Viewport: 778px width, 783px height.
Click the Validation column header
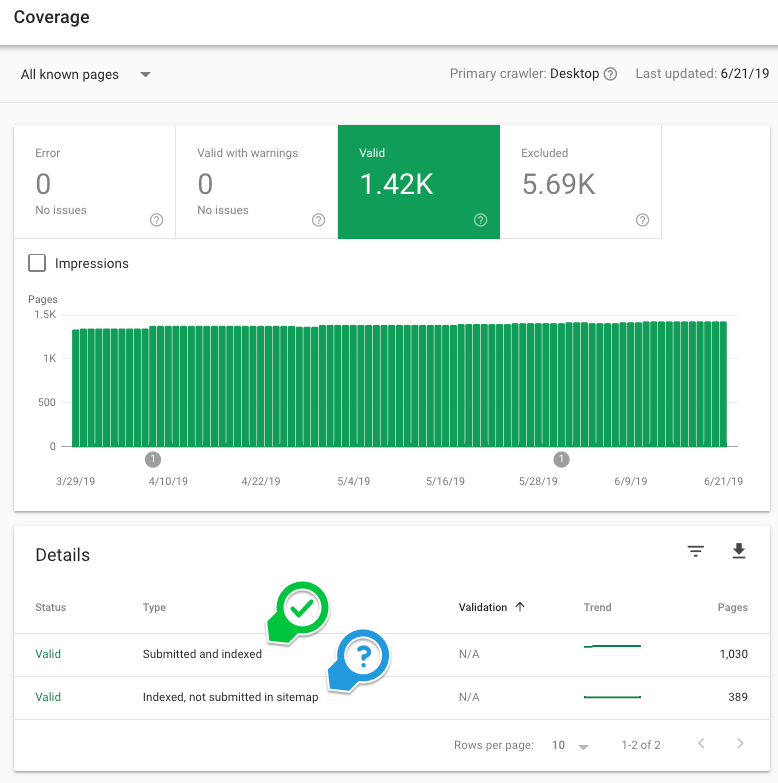click(x=482, y=607)
